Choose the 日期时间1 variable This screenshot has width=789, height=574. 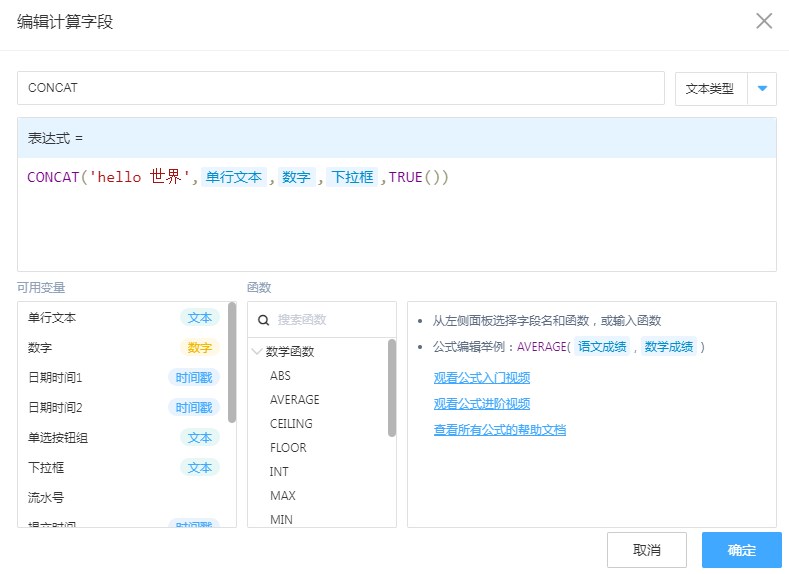[x=55, y=378]
